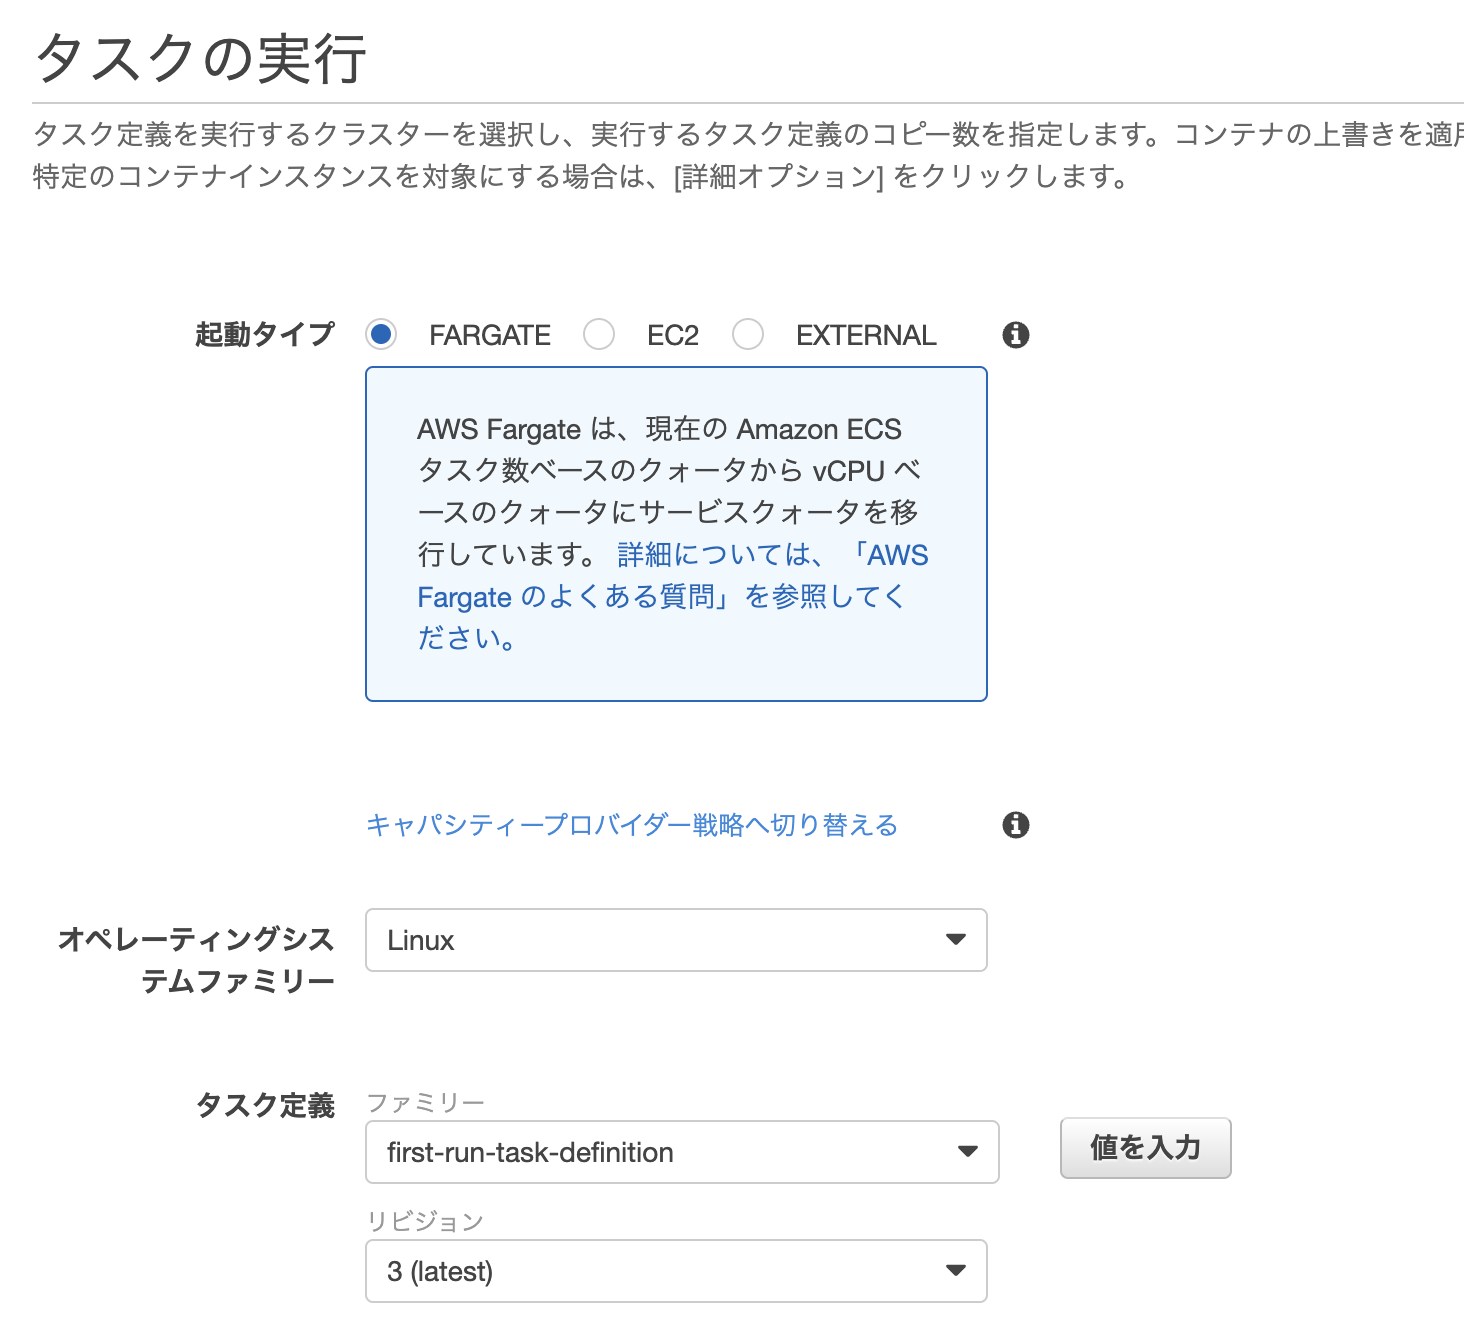
Task: Click the FARGATE option text
Action: tap(490, 335)
